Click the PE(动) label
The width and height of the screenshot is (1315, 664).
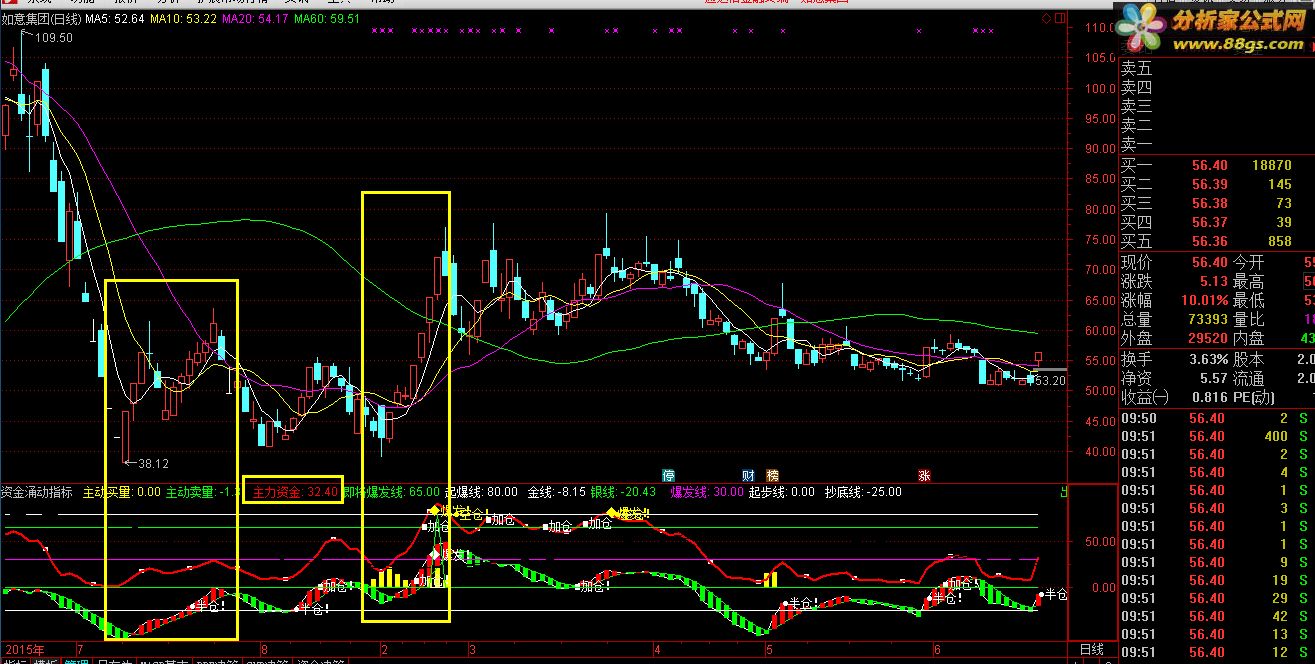[x=1253, y=397]
